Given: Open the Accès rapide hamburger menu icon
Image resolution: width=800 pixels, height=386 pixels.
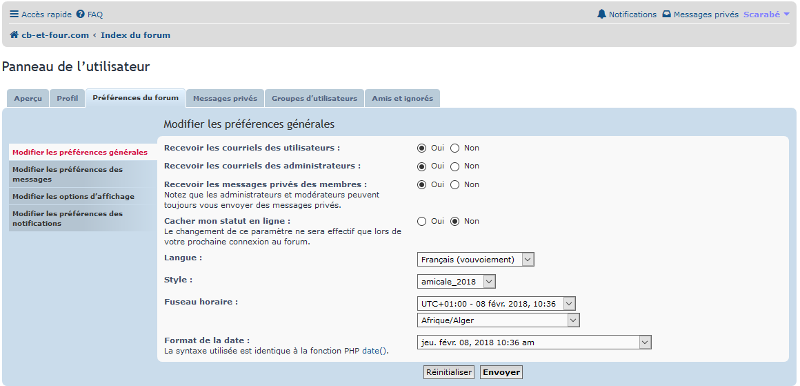Looking at the screenshot, I should pos(14,14).
